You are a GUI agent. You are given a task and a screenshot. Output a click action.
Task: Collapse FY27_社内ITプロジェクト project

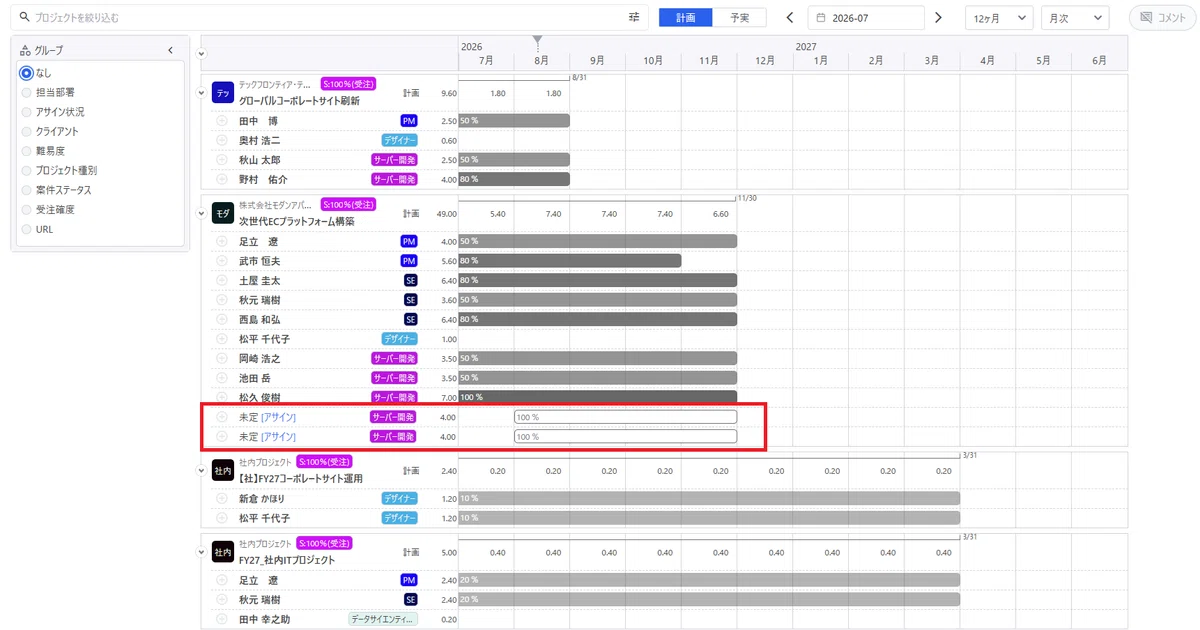[202, 552]
